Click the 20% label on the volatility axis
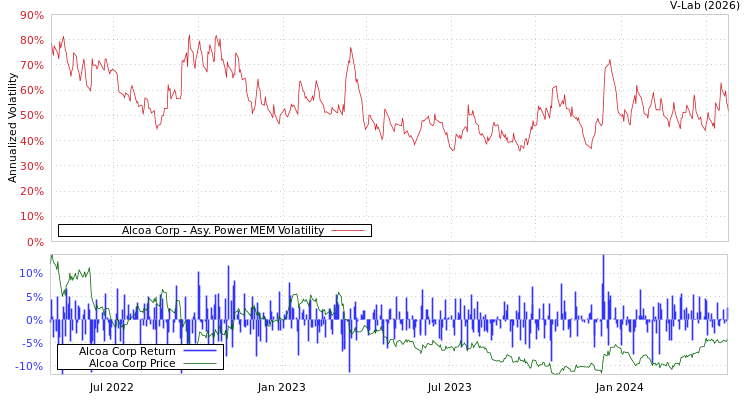 click(31, 191)
